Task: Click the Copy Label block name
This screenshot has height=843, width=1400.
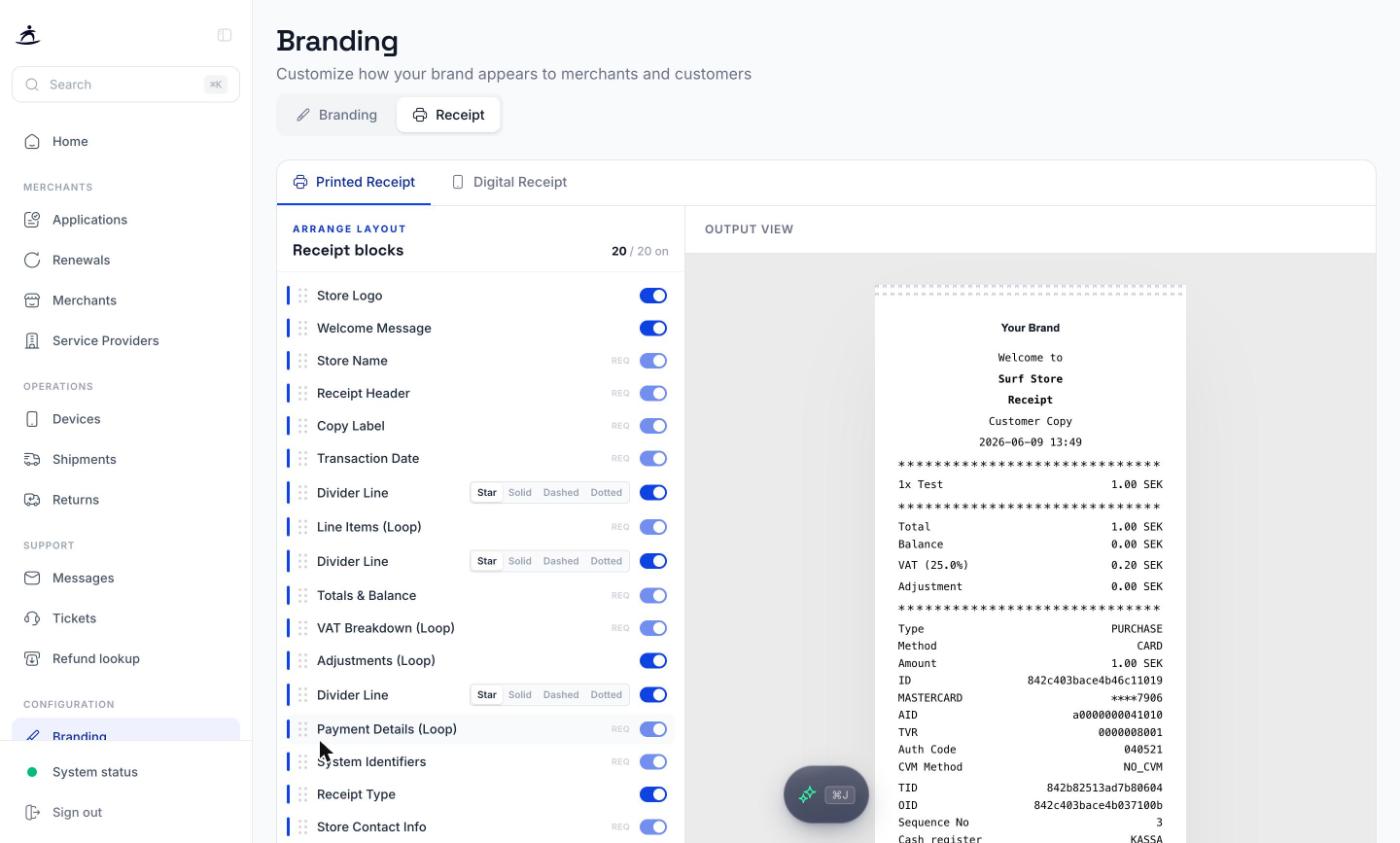Action: (x=351, y=426)
